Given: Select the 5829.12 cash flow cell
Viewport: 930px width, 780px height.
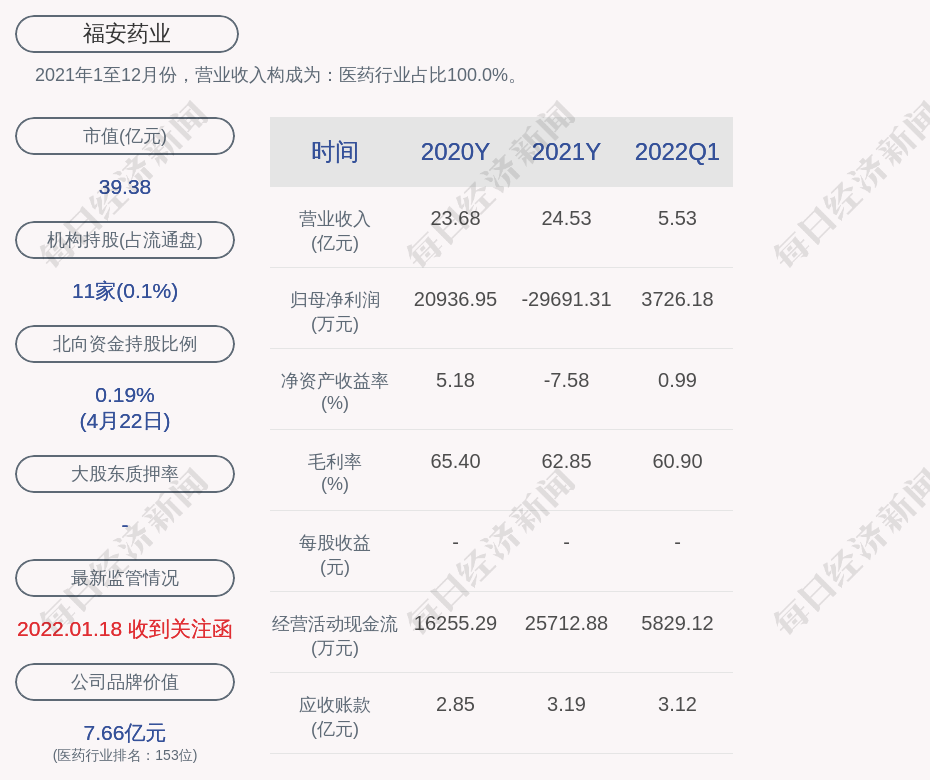Looking at the screenshot, I should (x=677, y=623).
